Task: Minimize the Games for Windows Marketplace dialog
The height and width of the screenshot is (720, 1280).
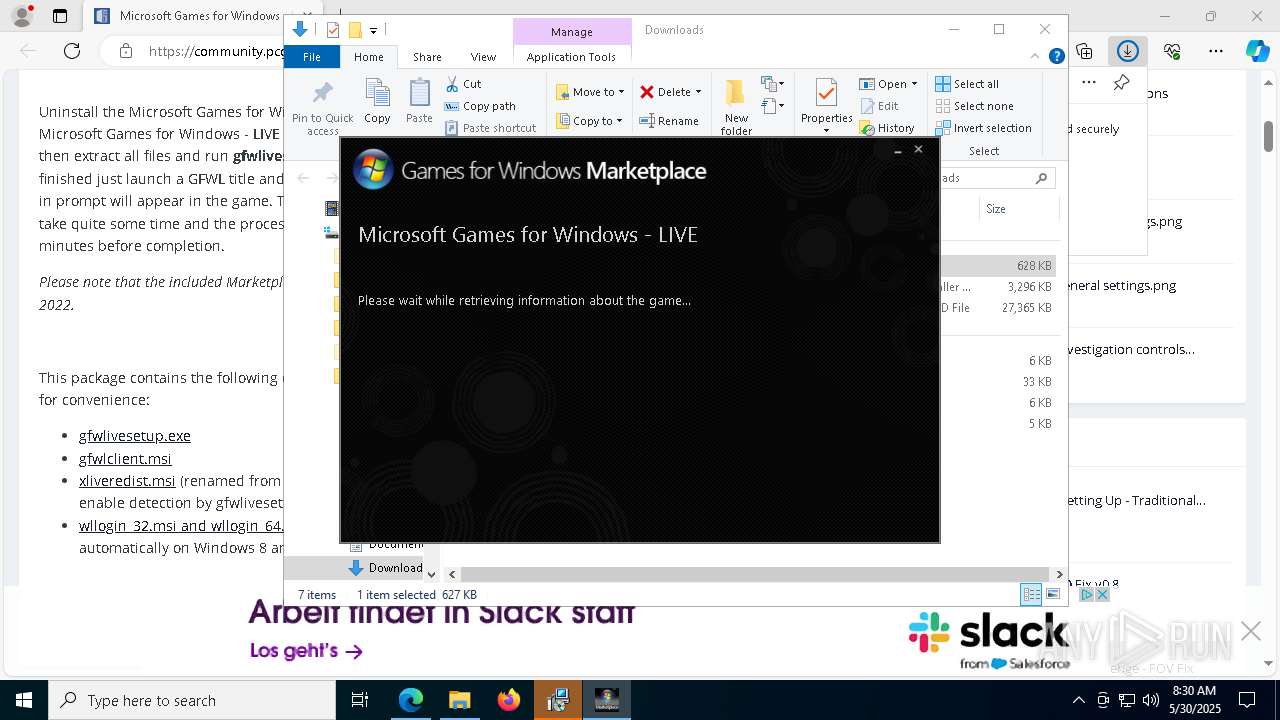Action: 898,150
